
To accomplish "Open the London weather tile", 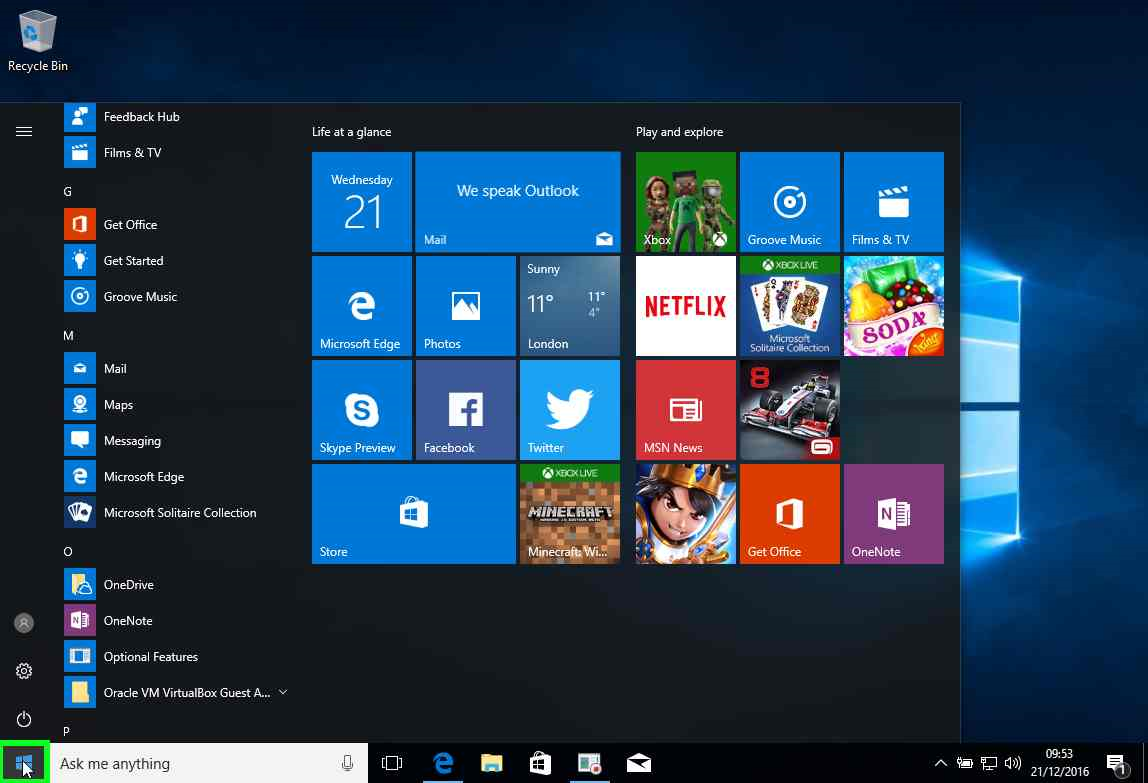I will click(x=570, y=305).
